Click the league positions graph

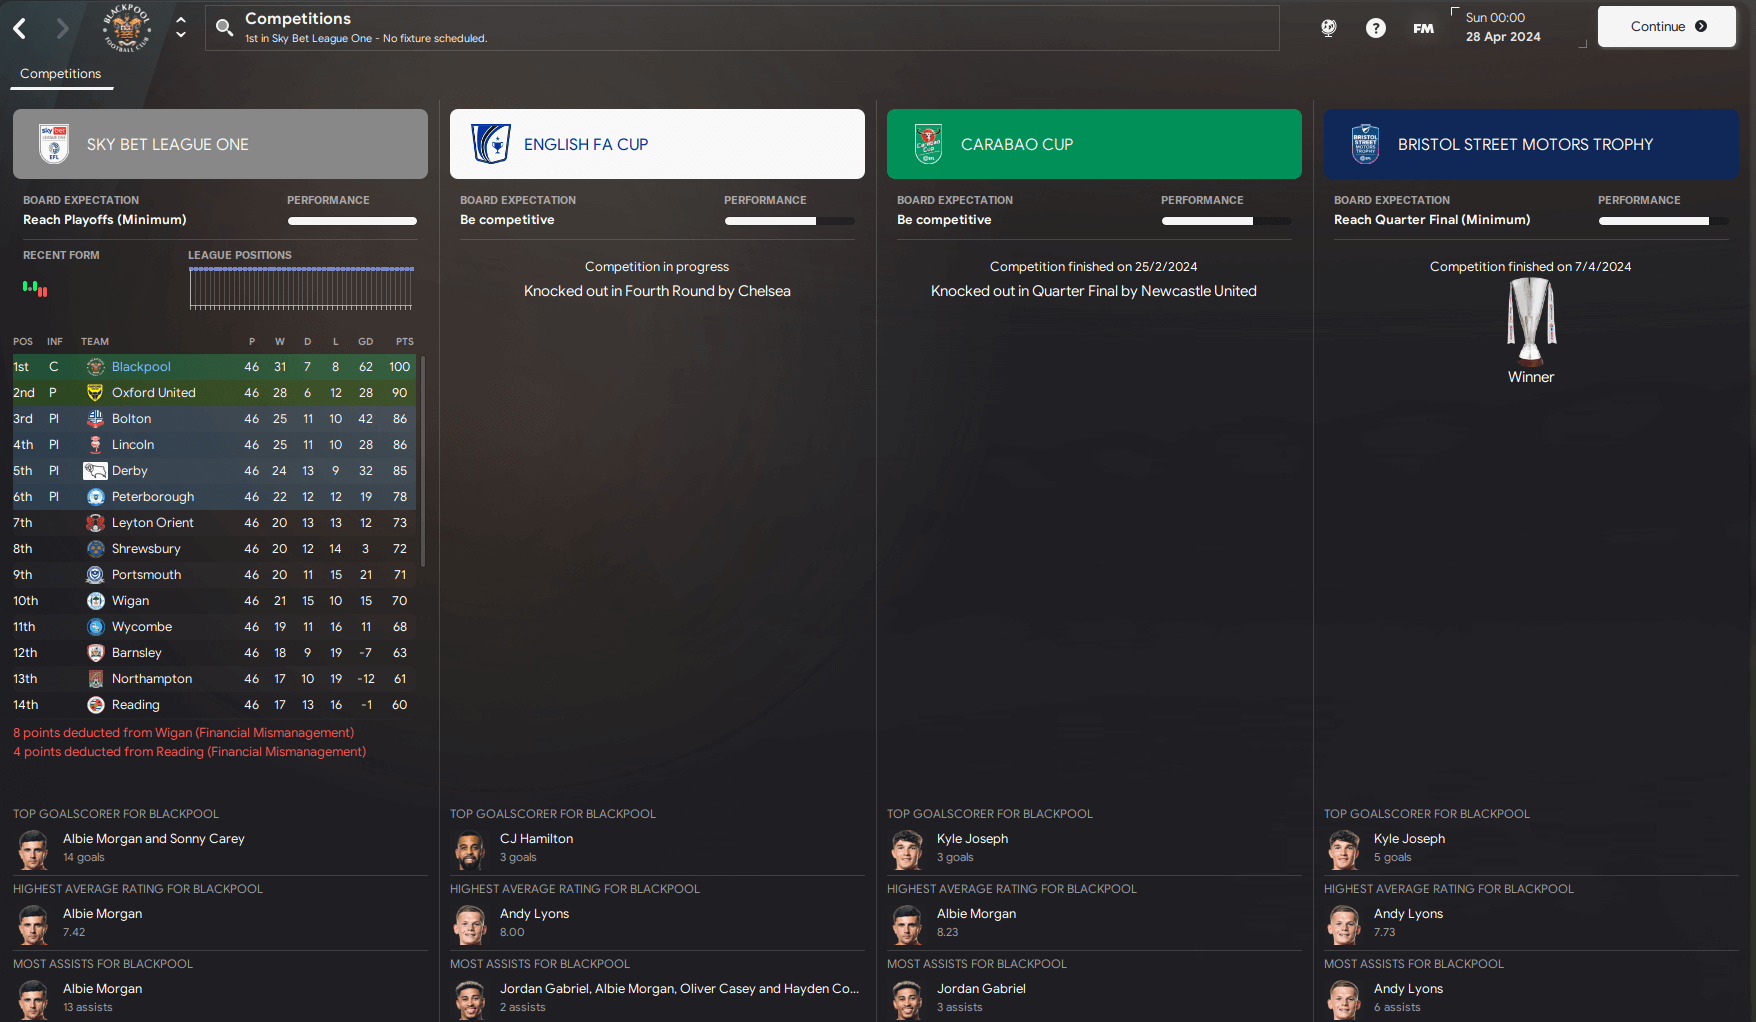[301, 288]
